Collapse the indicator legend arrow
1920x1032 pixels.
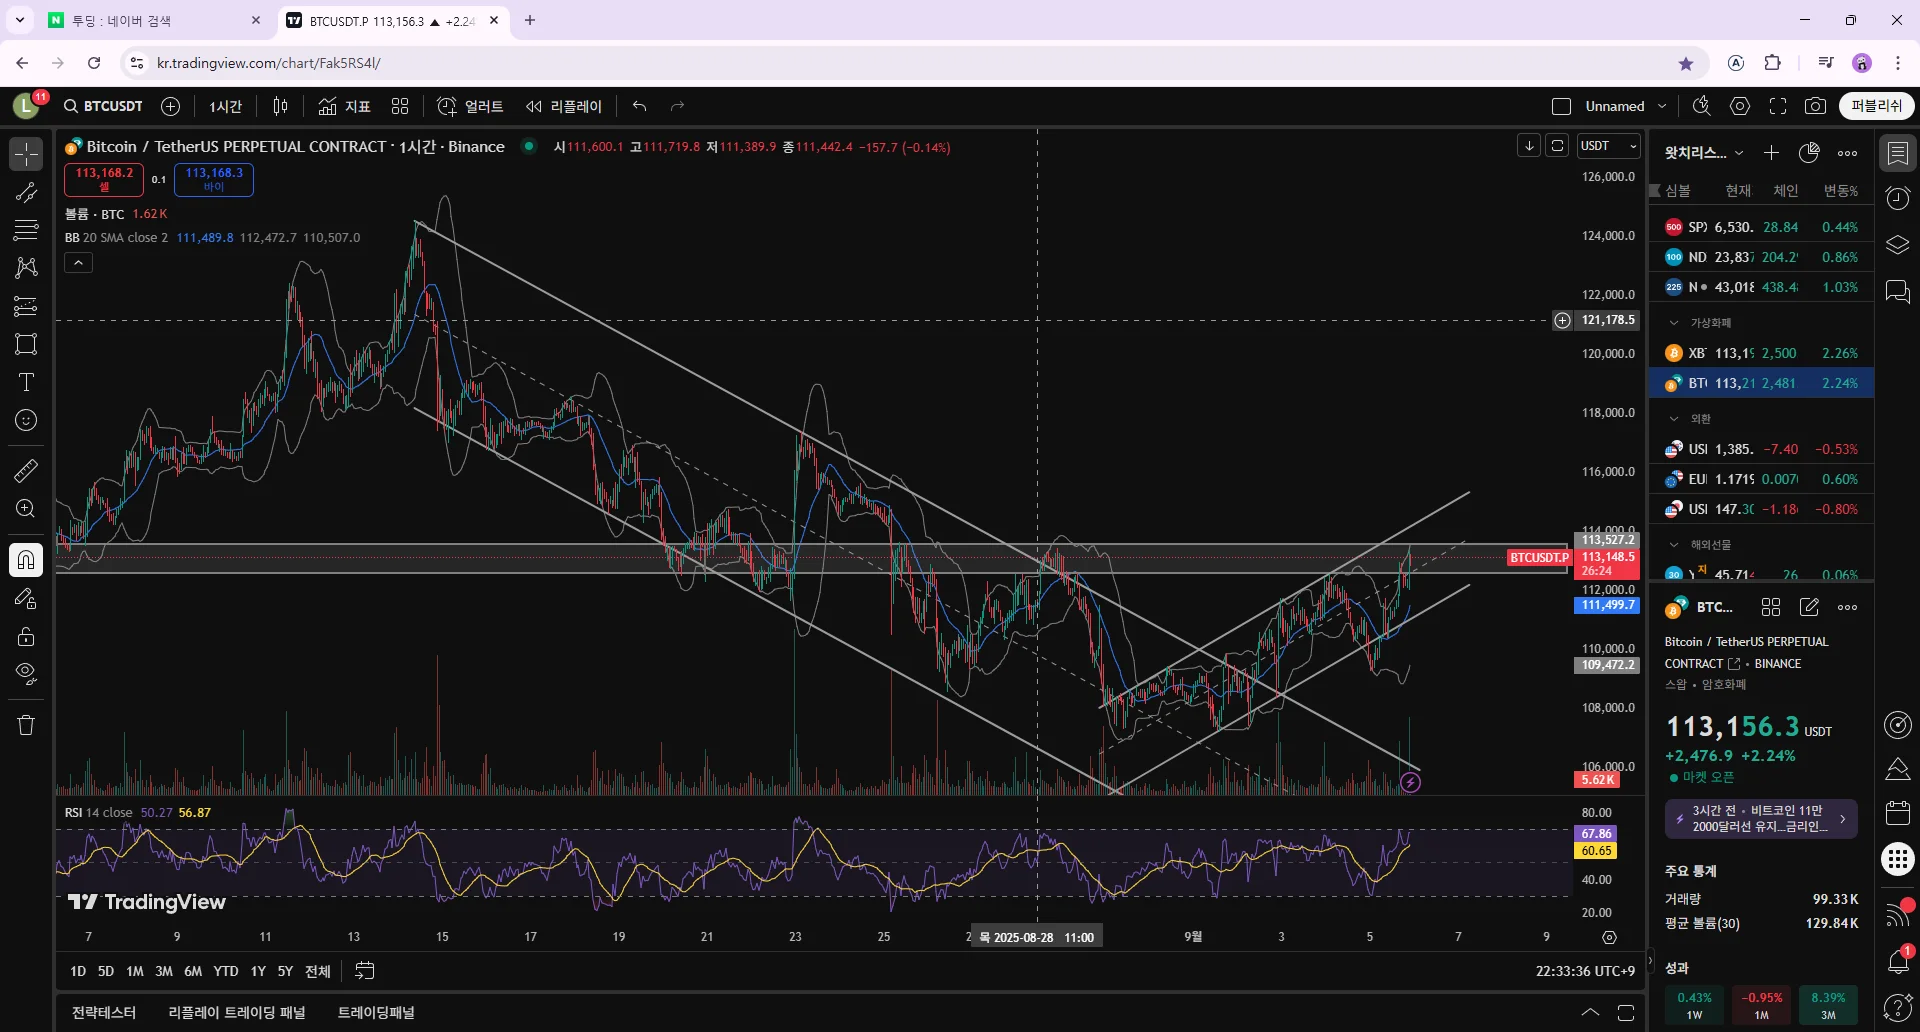click(78, 263)
